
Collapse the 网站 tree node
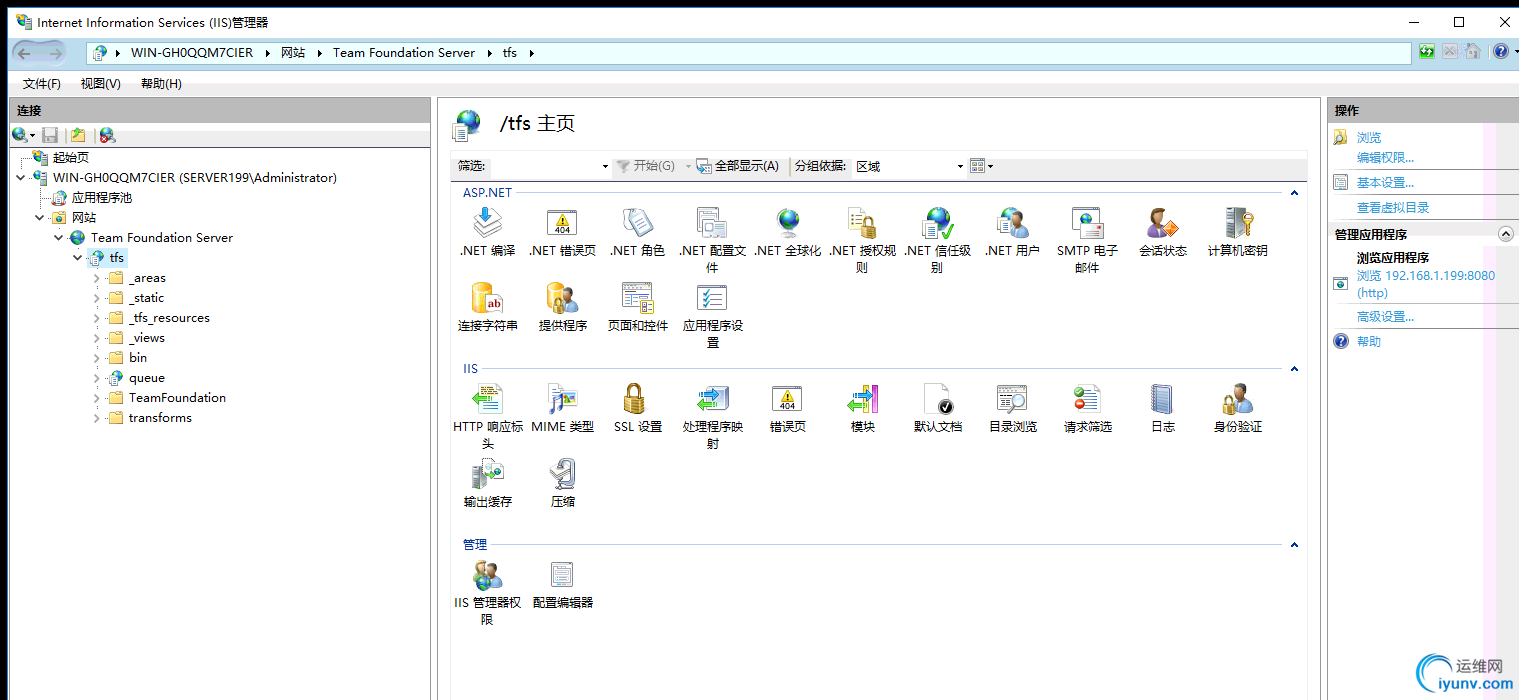[x=40, y=218]
